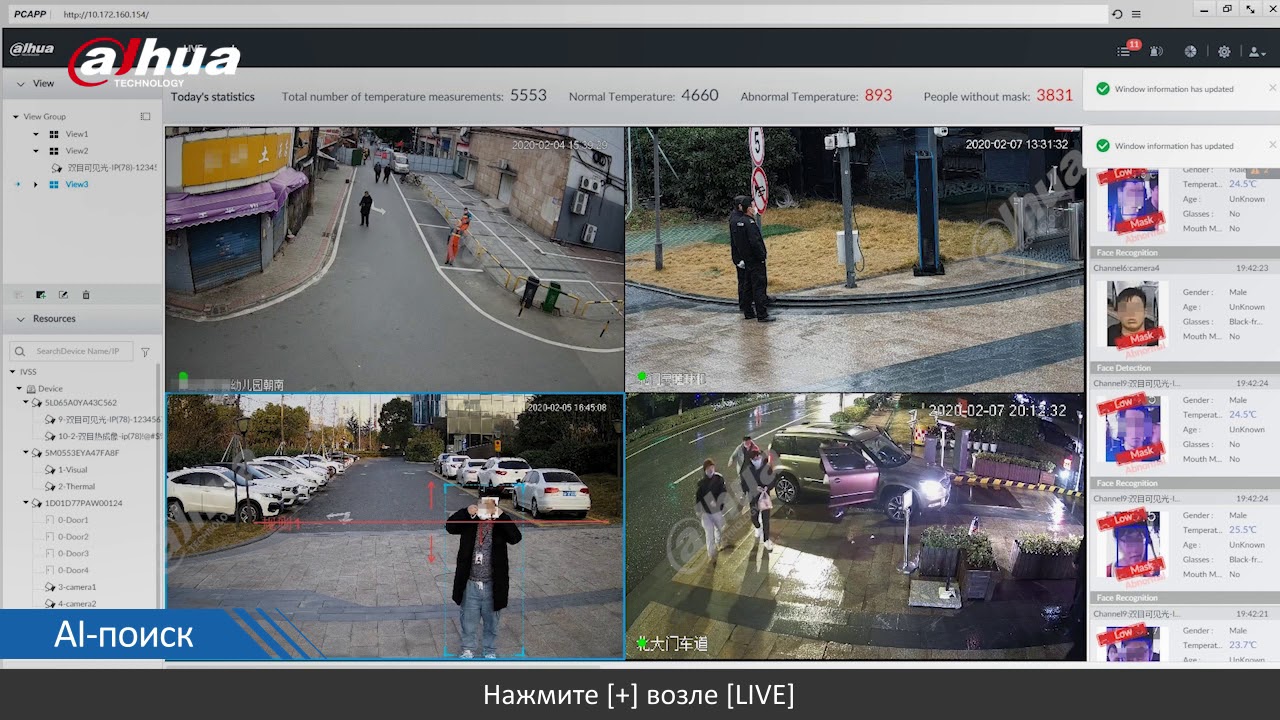Select View3 in the view tree
This screenshot has width=1280, height=720.
point(77,184)
